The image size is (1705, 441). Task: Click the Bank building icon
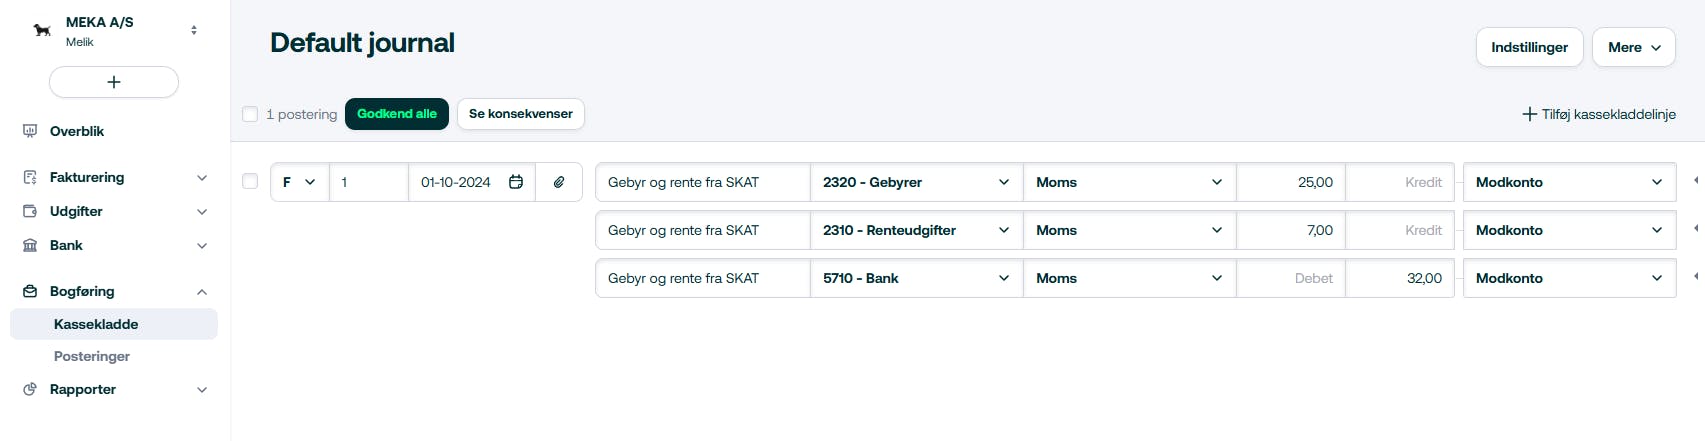tap(30, 245)
